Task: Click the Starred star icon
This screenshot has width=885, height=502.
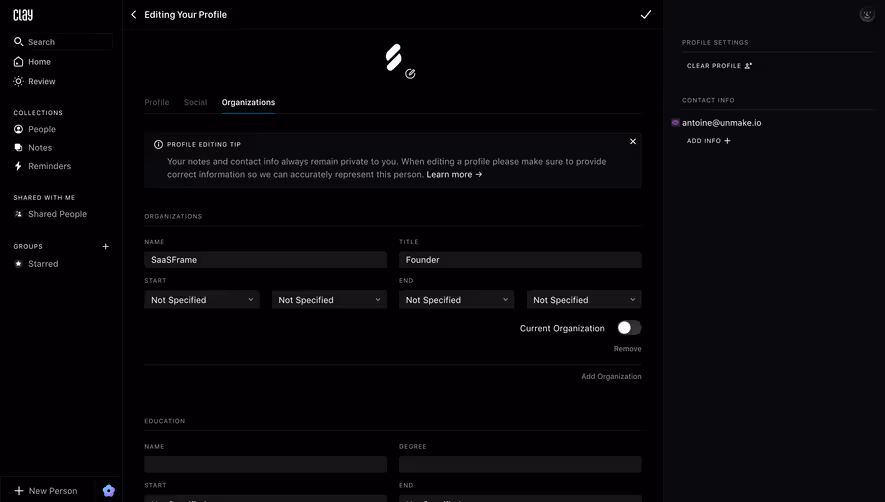Action: [x=18, y=264]
